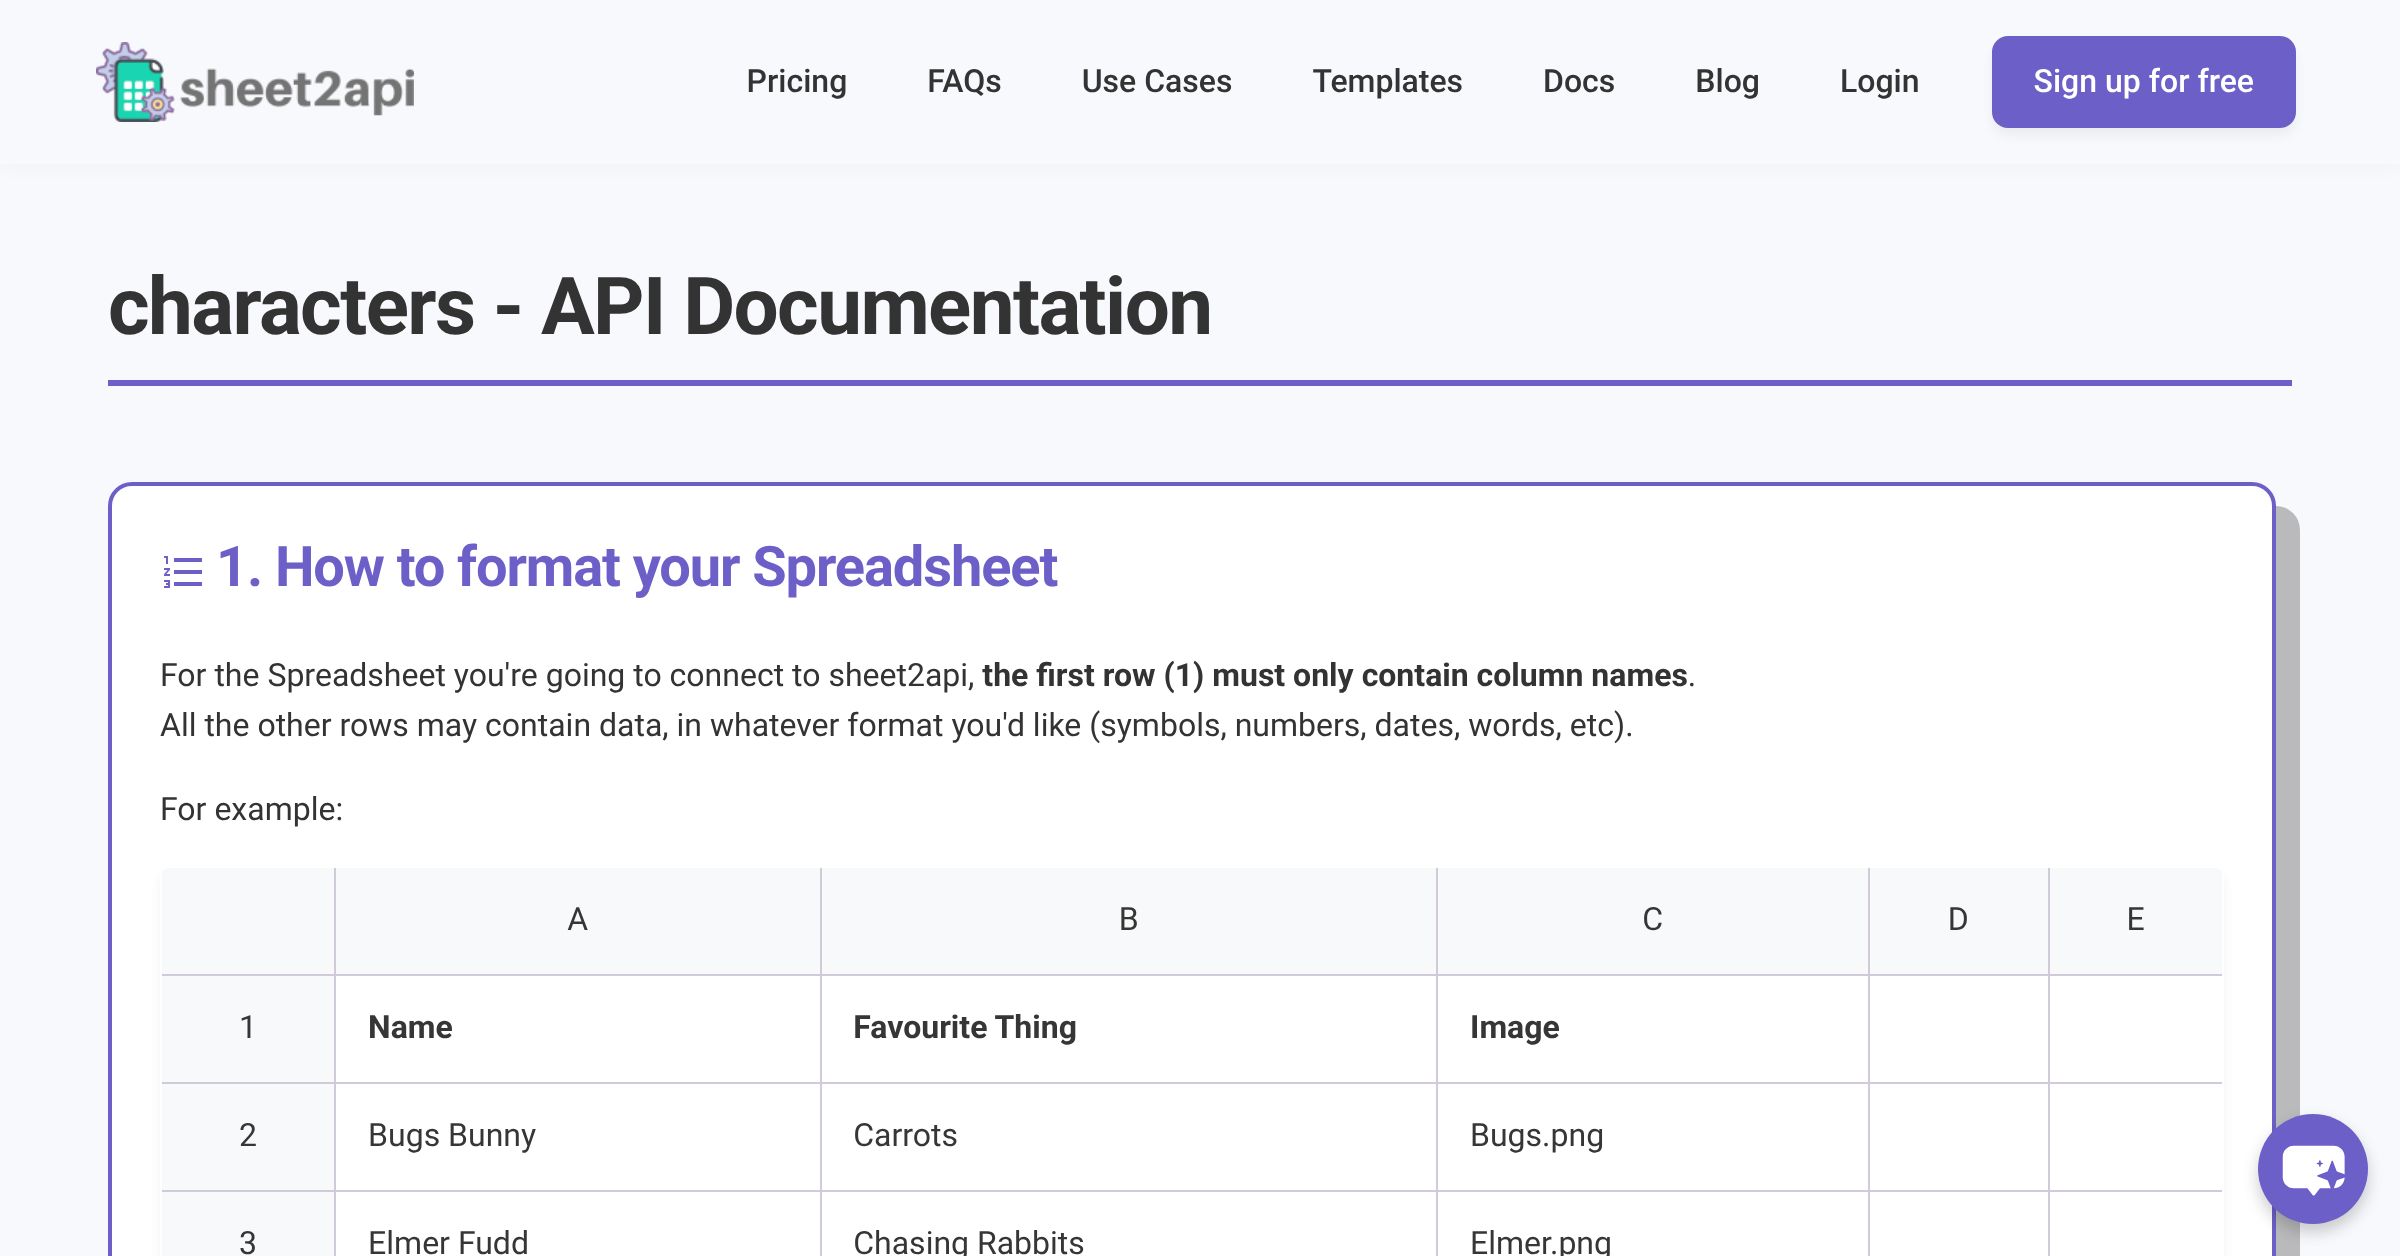Open the Use Cases menu item
Screen dimensions: 2400x1256
[1156, 81]
